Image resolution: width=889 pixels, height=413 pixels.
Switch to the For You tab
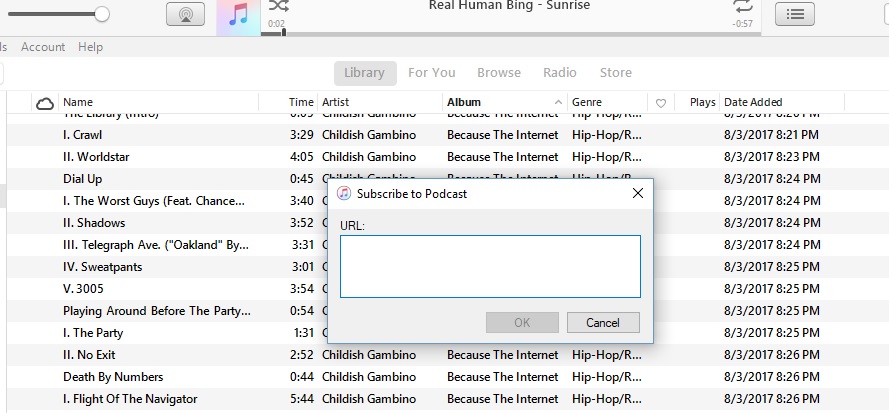[x=431, y=73]
